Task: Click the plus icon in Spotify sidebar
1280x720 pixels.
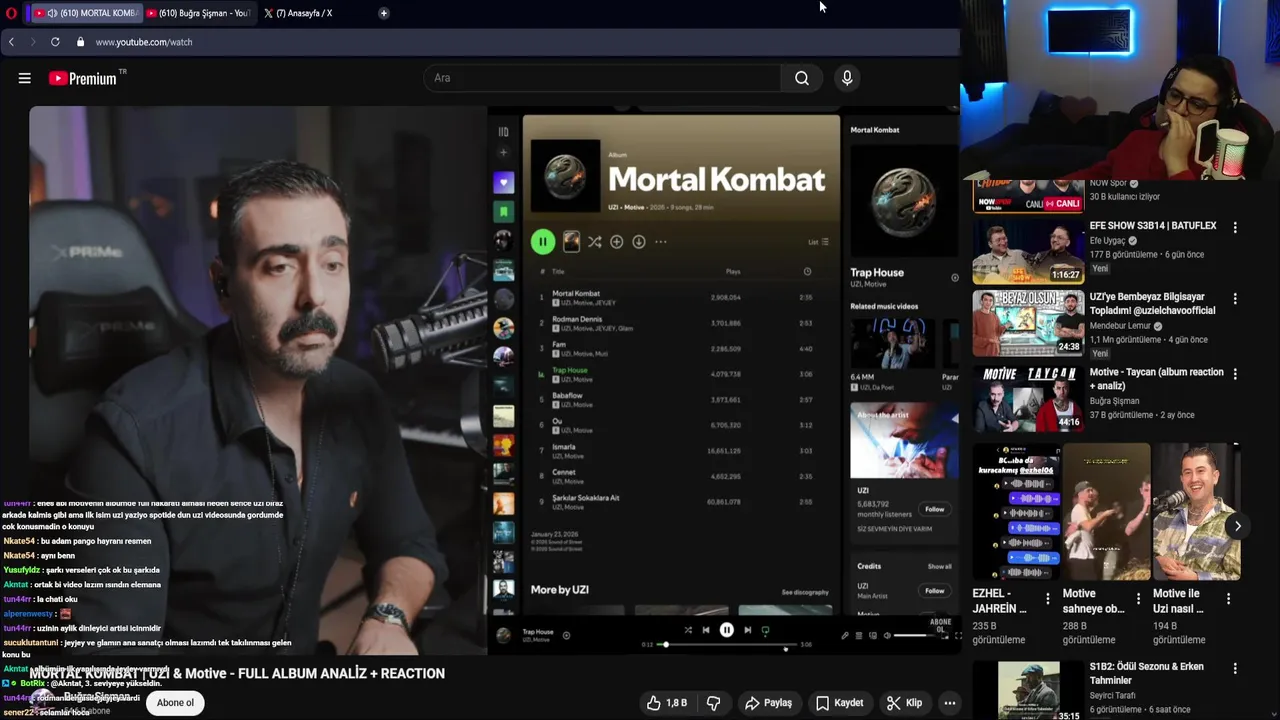Action: click(503, 153)
